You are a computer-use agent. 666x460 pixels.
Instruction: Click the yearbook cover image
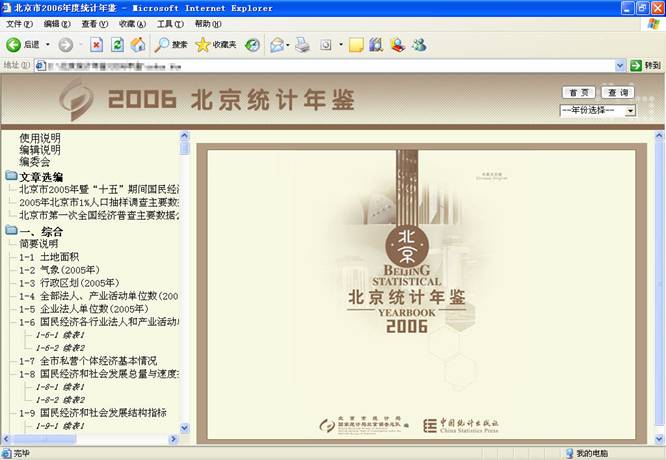(421, 294)
